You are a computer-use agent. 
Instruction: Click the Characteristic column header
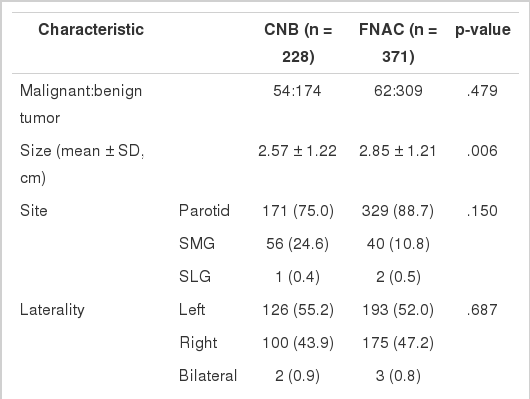(x=91, y=29)
